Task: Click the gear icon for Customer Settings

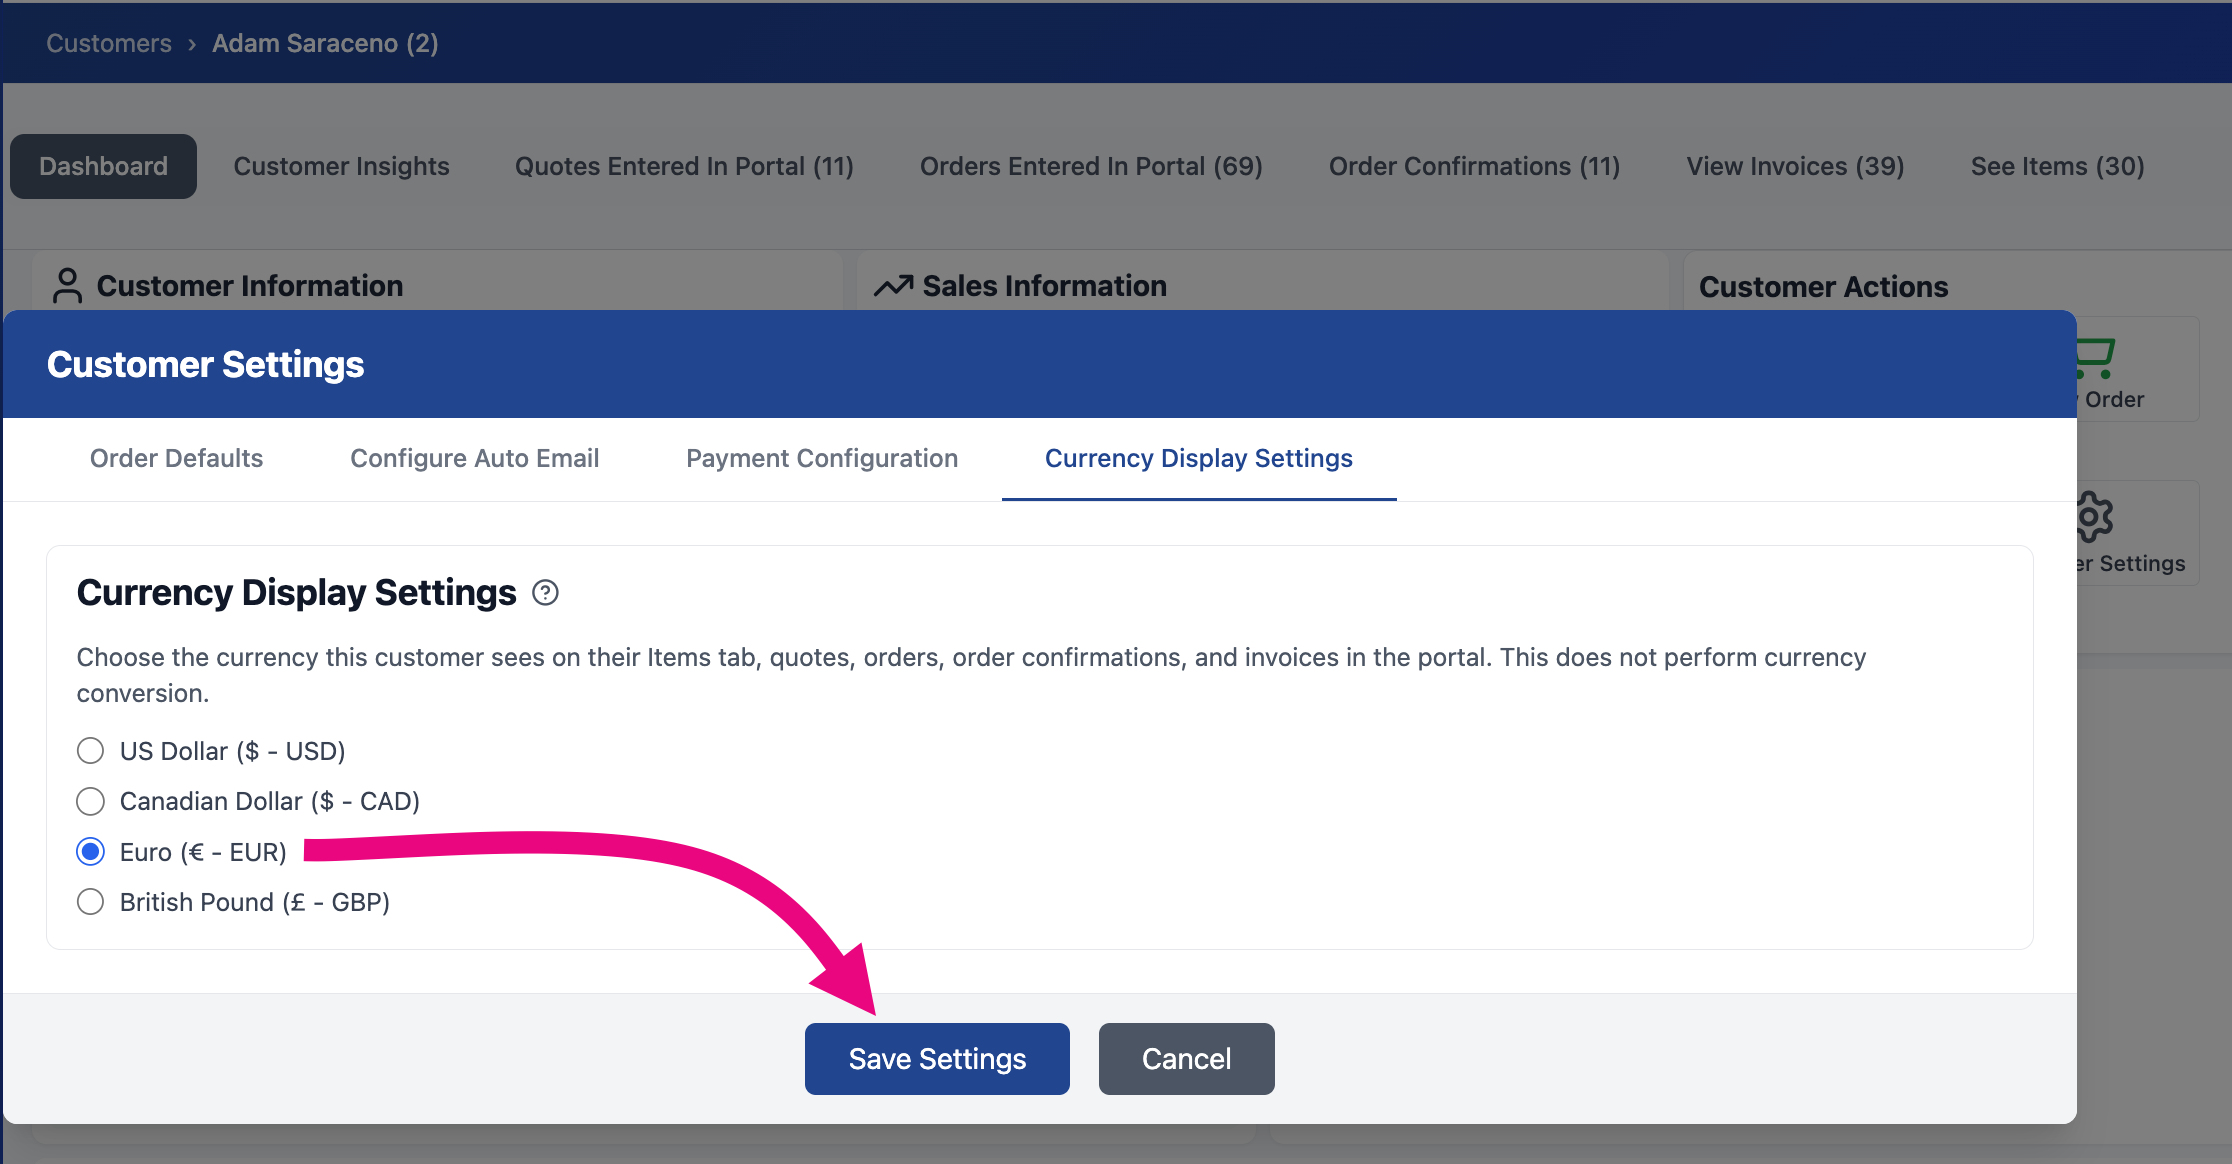Action: click(2094, 517)
